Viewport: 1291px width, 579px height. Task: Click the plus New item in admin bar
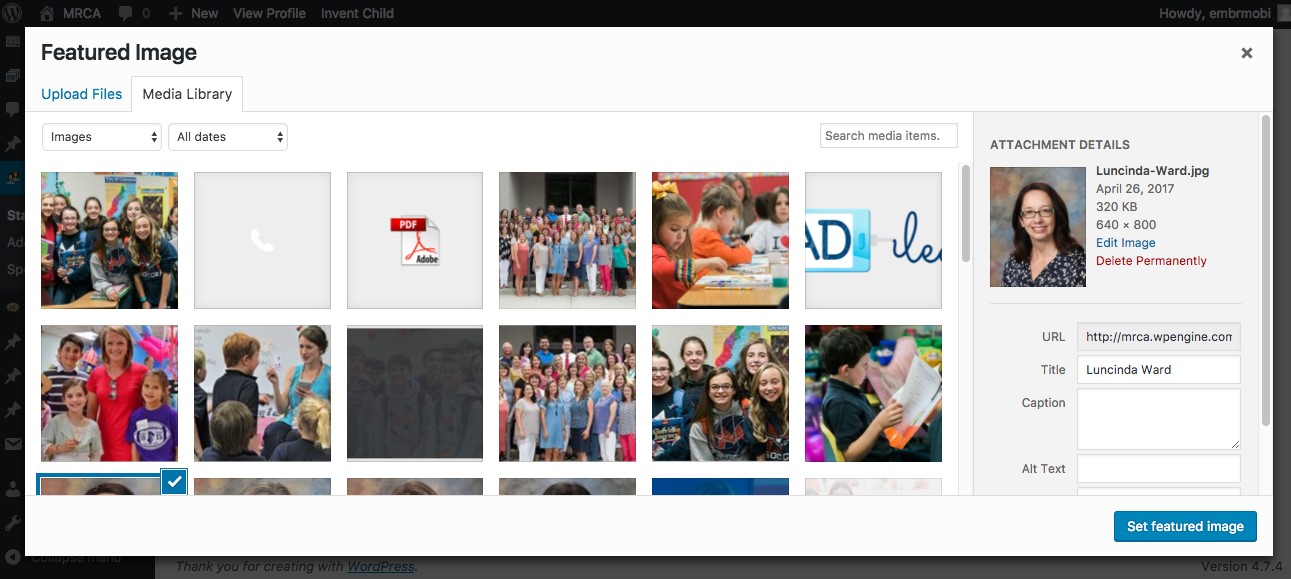pos(193,13)
